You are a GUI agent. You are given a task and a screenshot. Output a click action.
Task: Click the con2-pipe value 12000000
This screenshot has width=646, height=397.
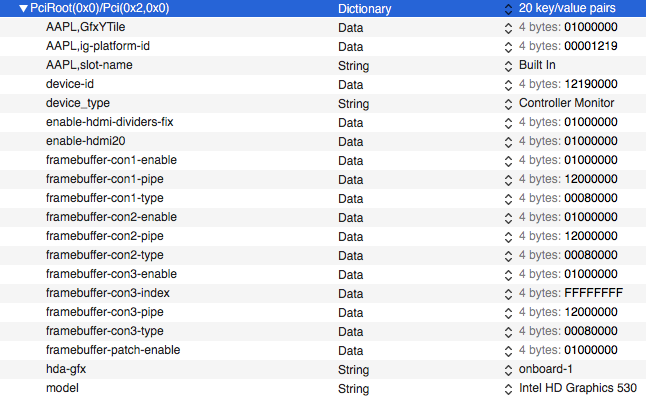click(x=591, y=236)
